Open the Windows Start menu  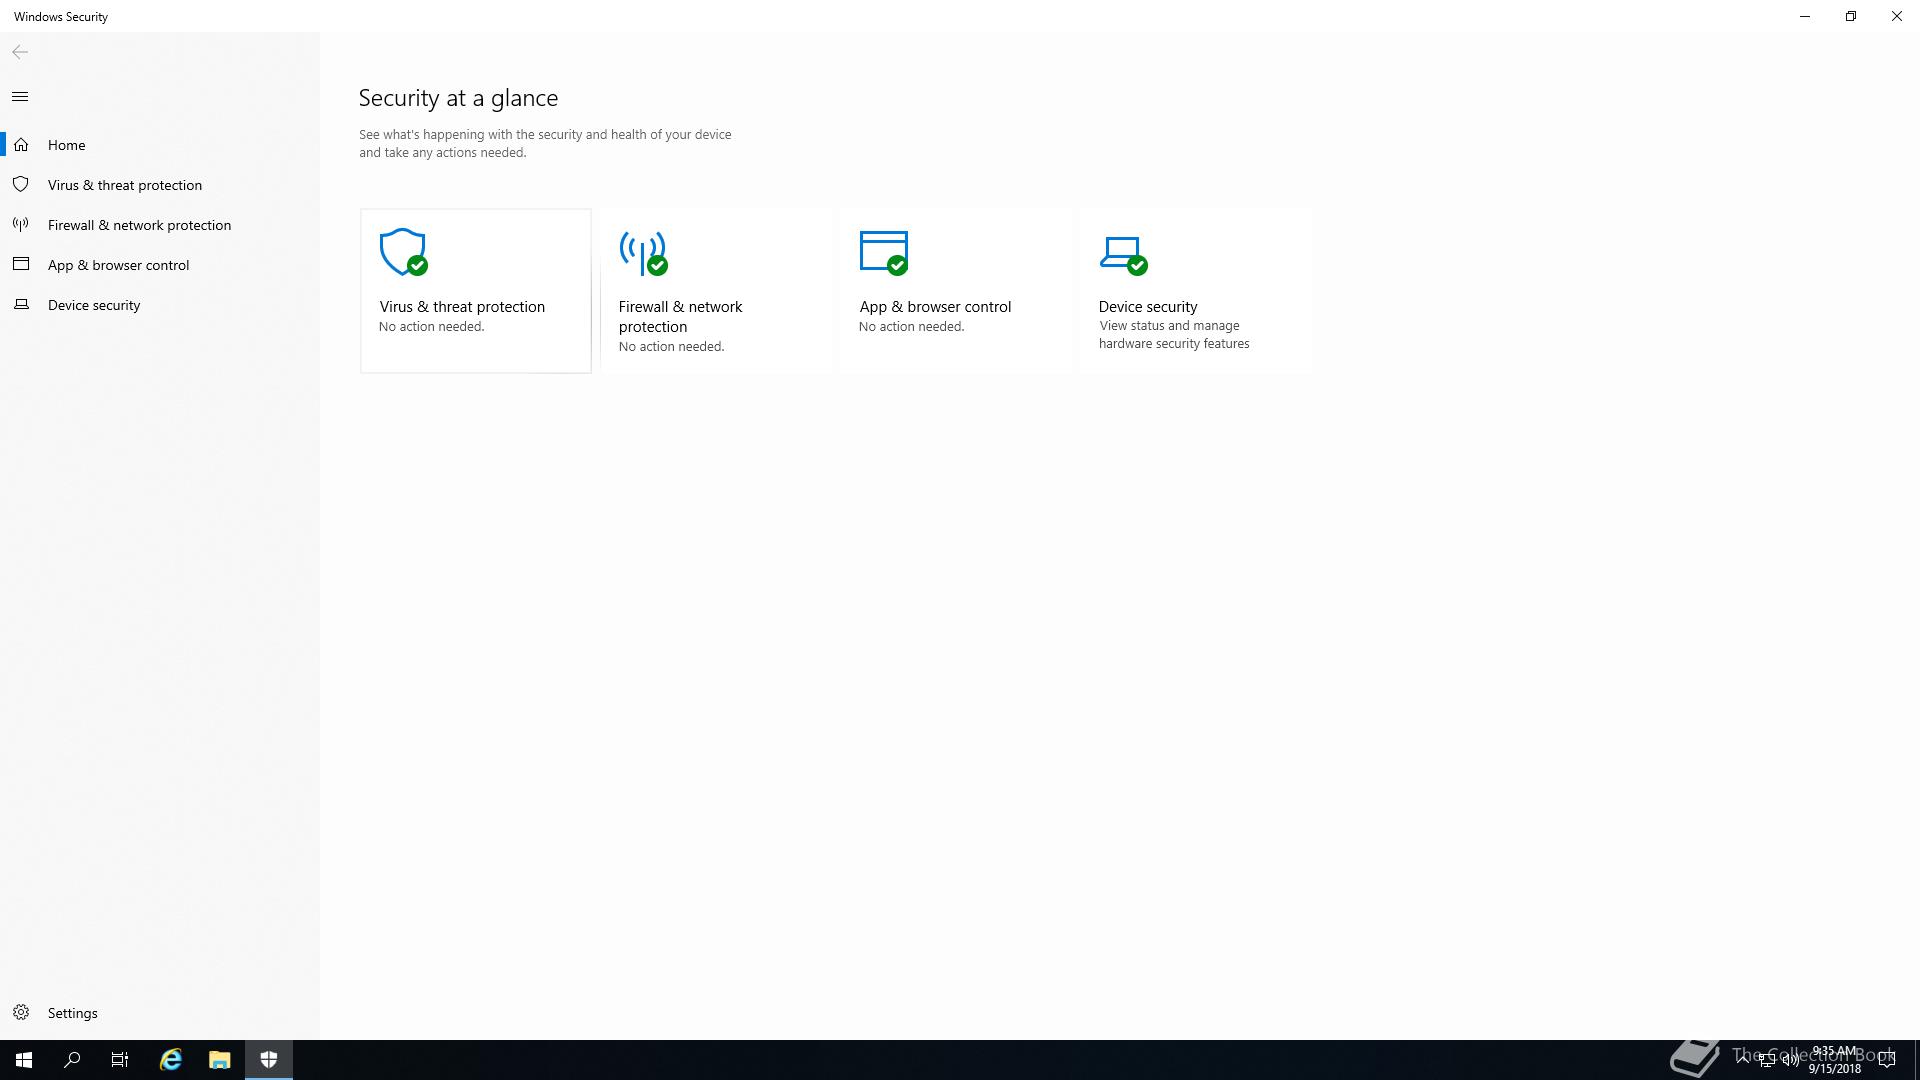click(24, 1060)
